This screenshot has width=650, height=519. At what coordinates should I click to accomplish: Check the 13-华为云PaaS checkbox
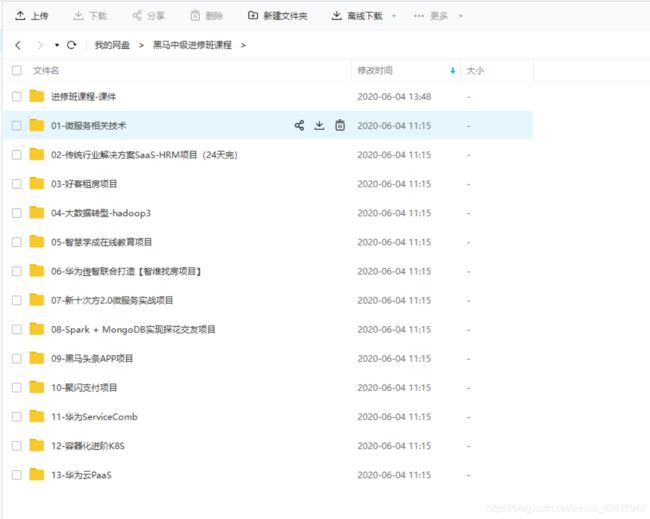(17, 475)
